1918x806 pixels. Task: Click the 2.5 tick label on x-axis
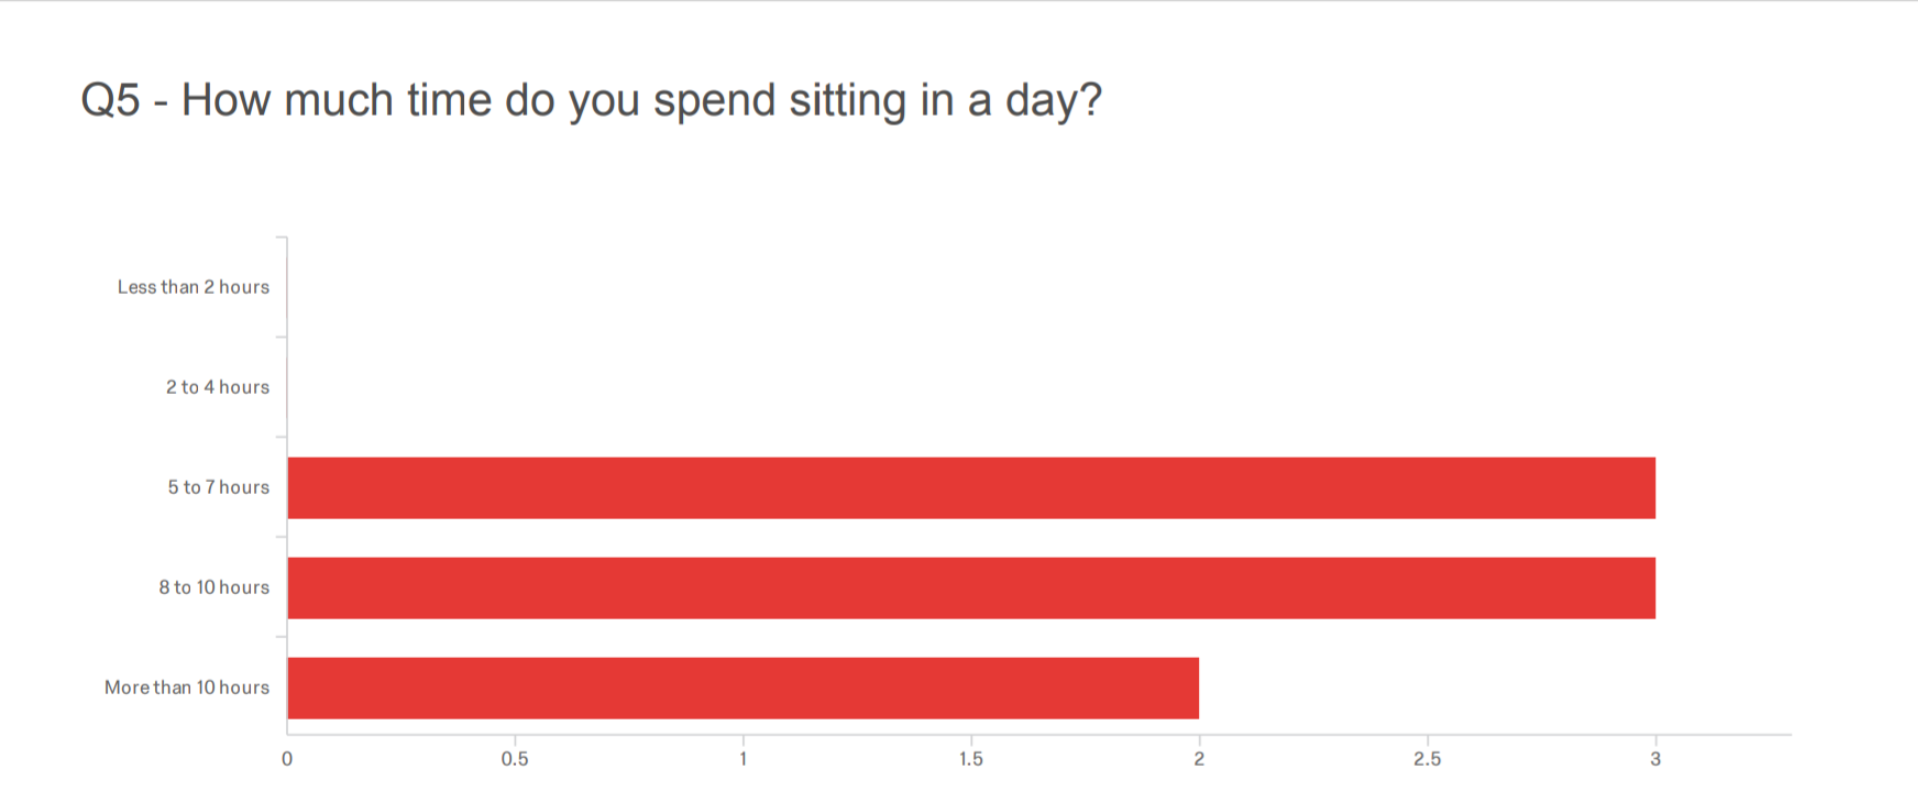click(x=1427, y=759)
